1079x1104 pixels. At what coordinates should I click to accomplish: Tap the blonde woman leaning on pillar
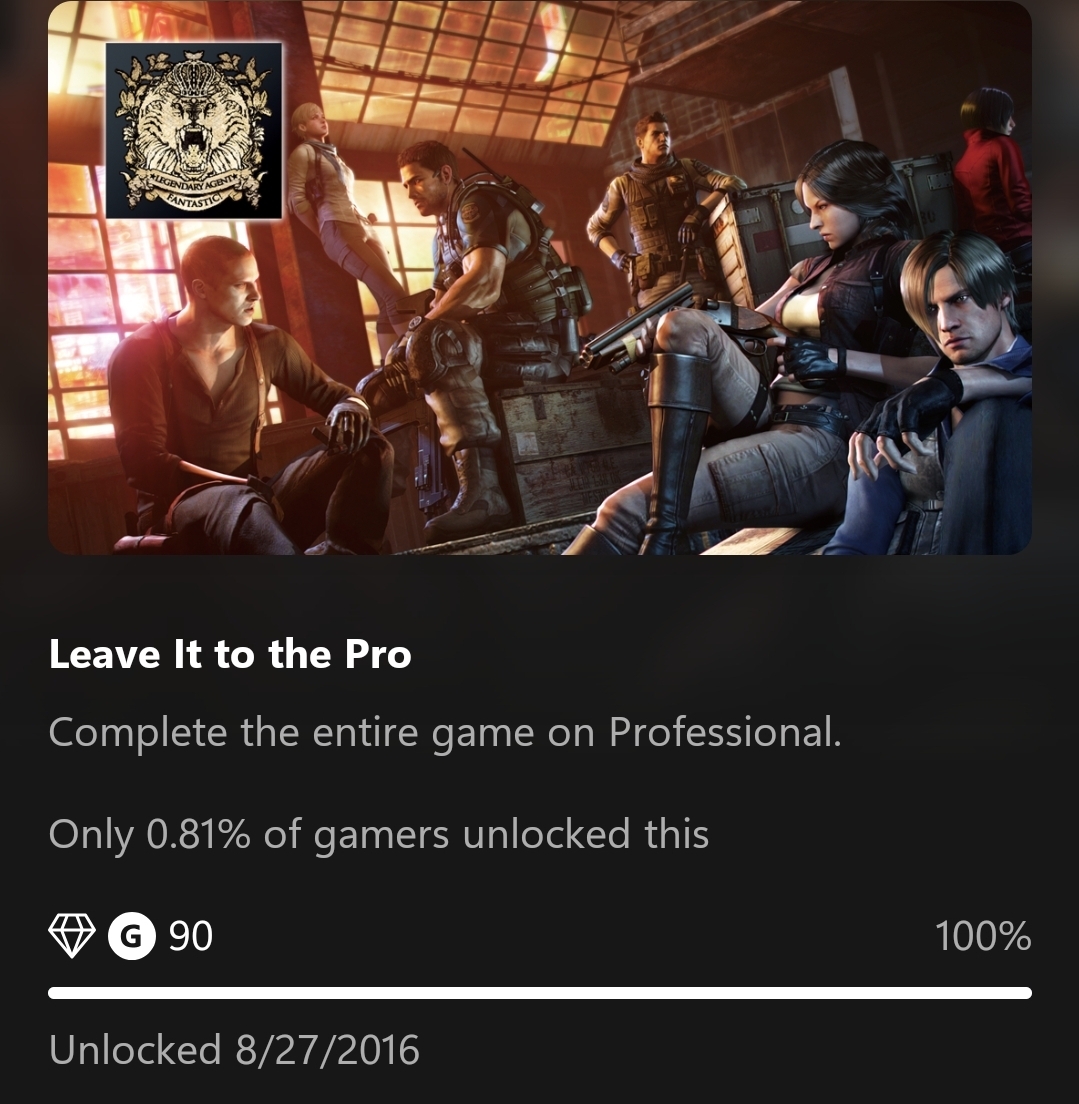(331, 218)
